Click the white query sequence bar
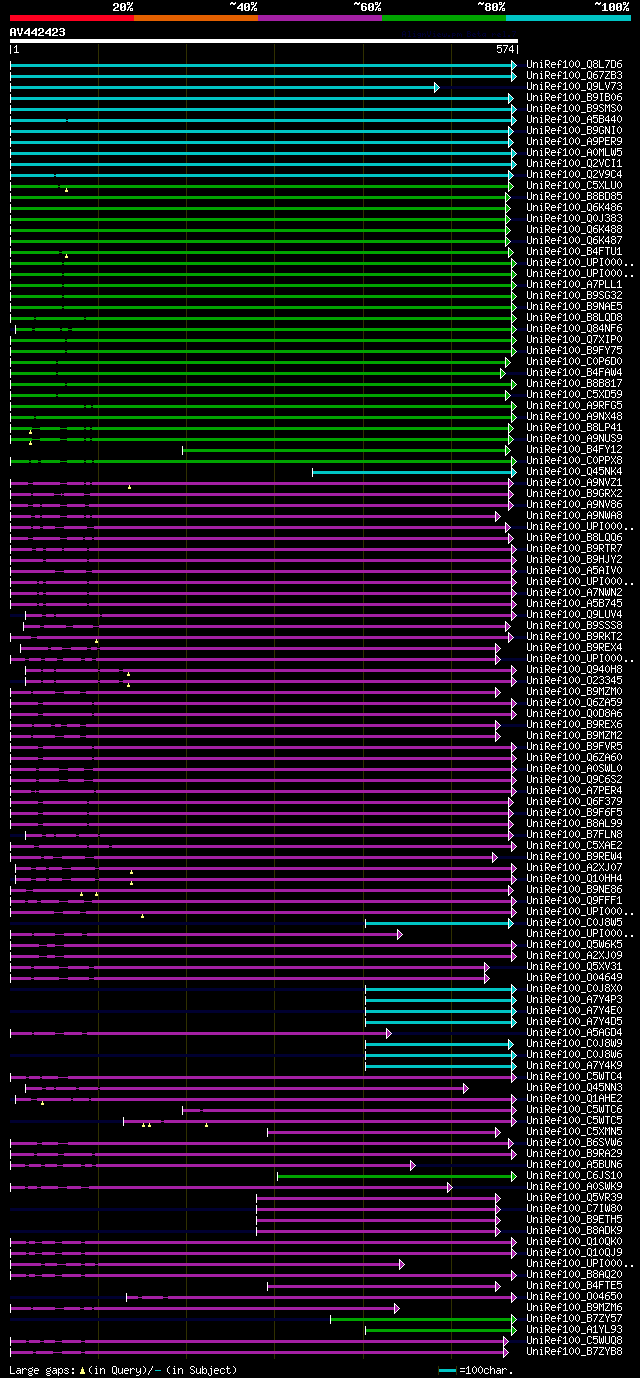640x1378 pixels. click(x=263, y=41)
